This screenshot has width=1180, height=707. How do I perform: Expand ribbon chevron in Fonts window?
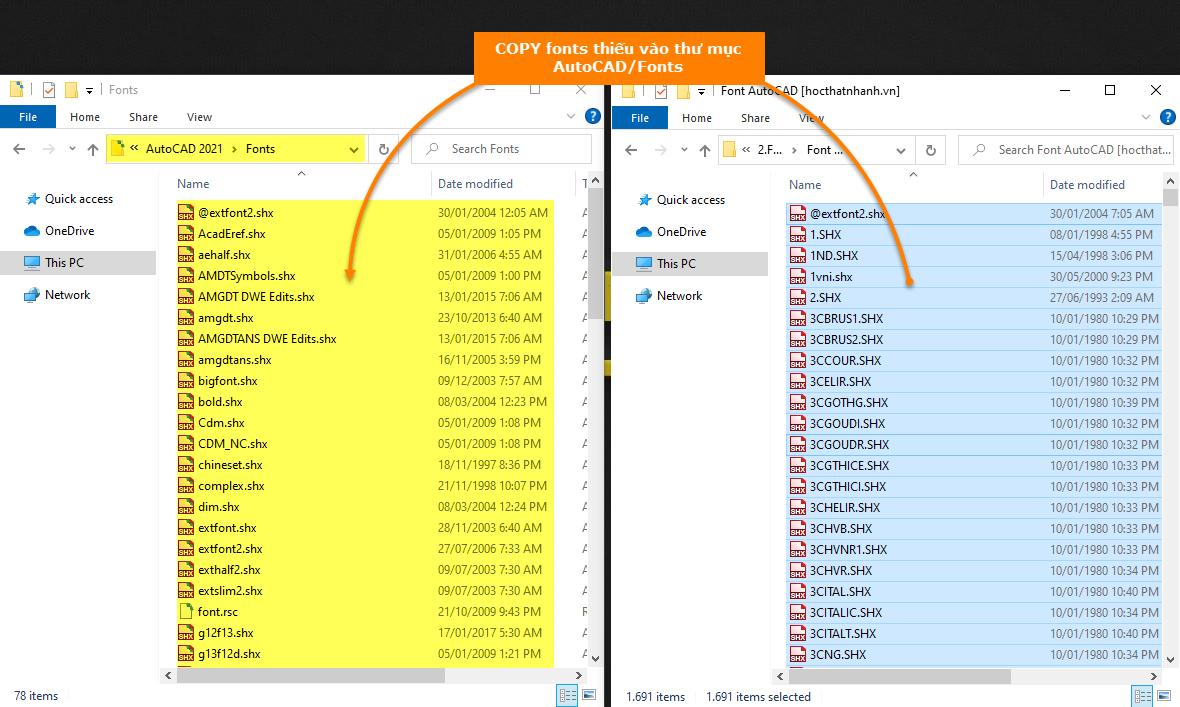click(570, 116)
